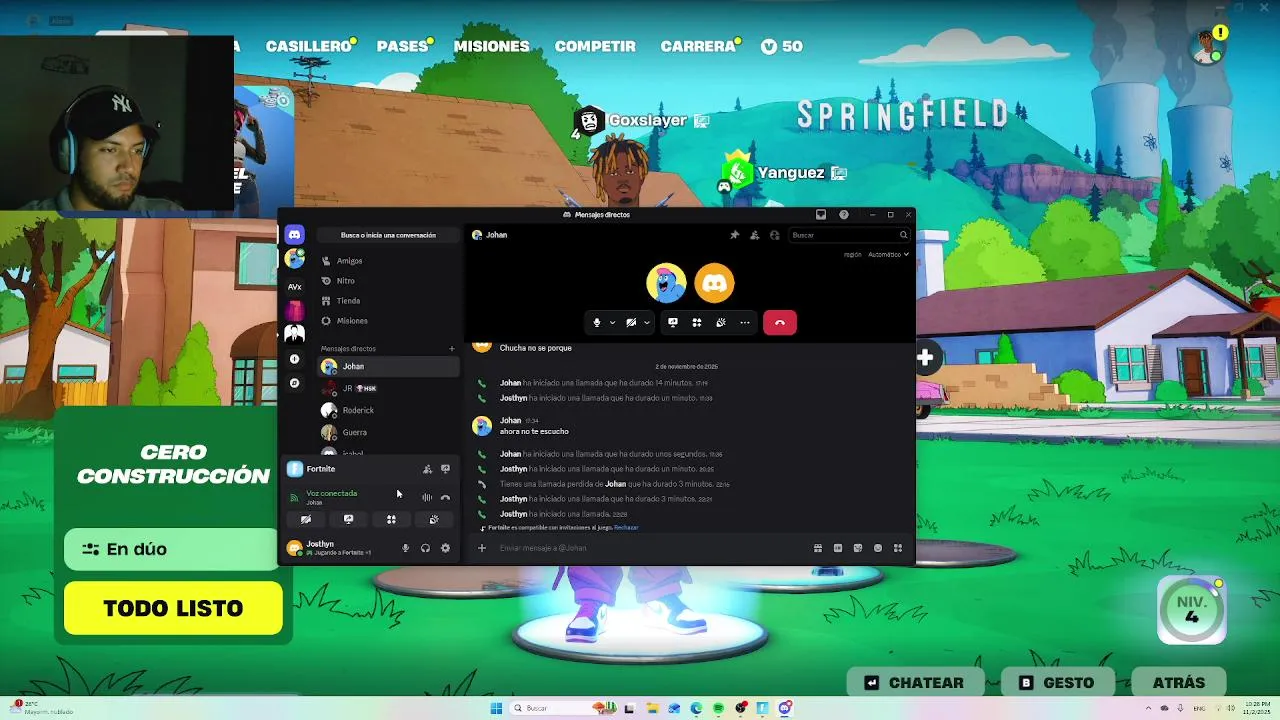Click the Busca o inicia una conversación field

pos(388,235)
